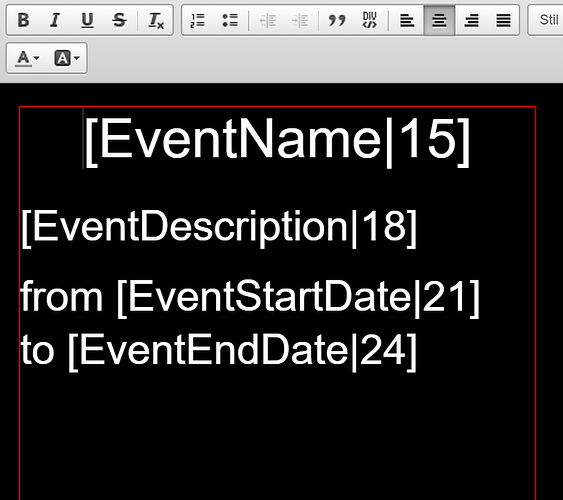Open the text color dropdown
563x500 pixels.
[x=27, y=58]
